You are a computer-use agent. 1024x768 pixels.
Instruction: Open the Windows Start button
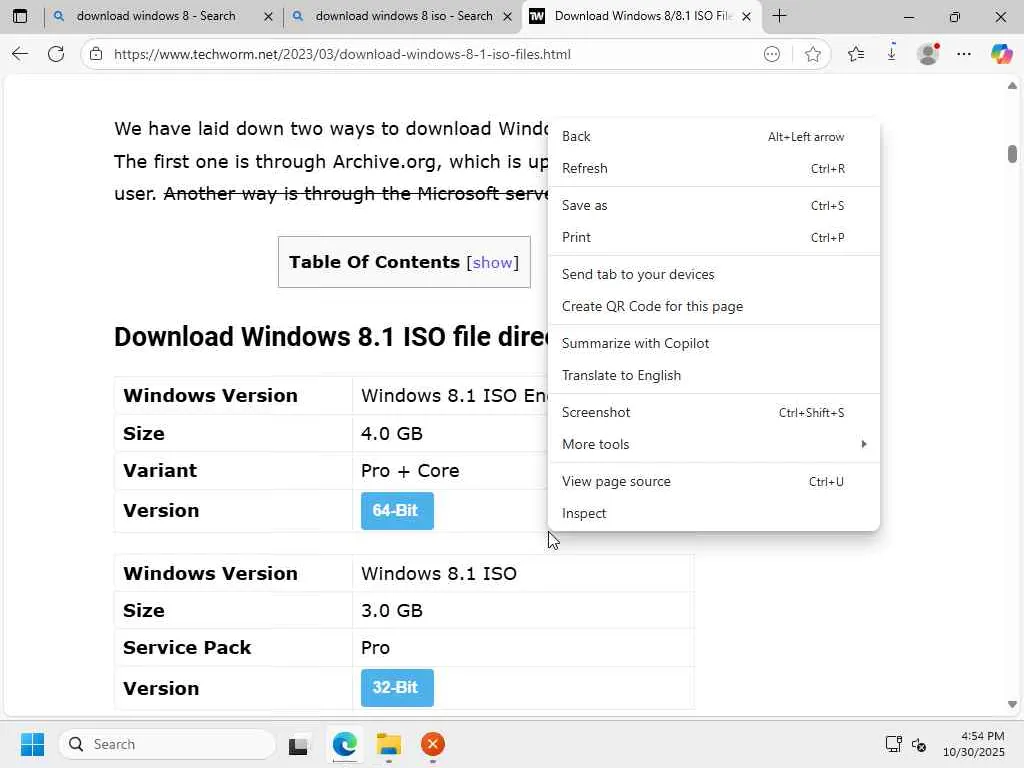pyautogui.click(x=32, y=744)
